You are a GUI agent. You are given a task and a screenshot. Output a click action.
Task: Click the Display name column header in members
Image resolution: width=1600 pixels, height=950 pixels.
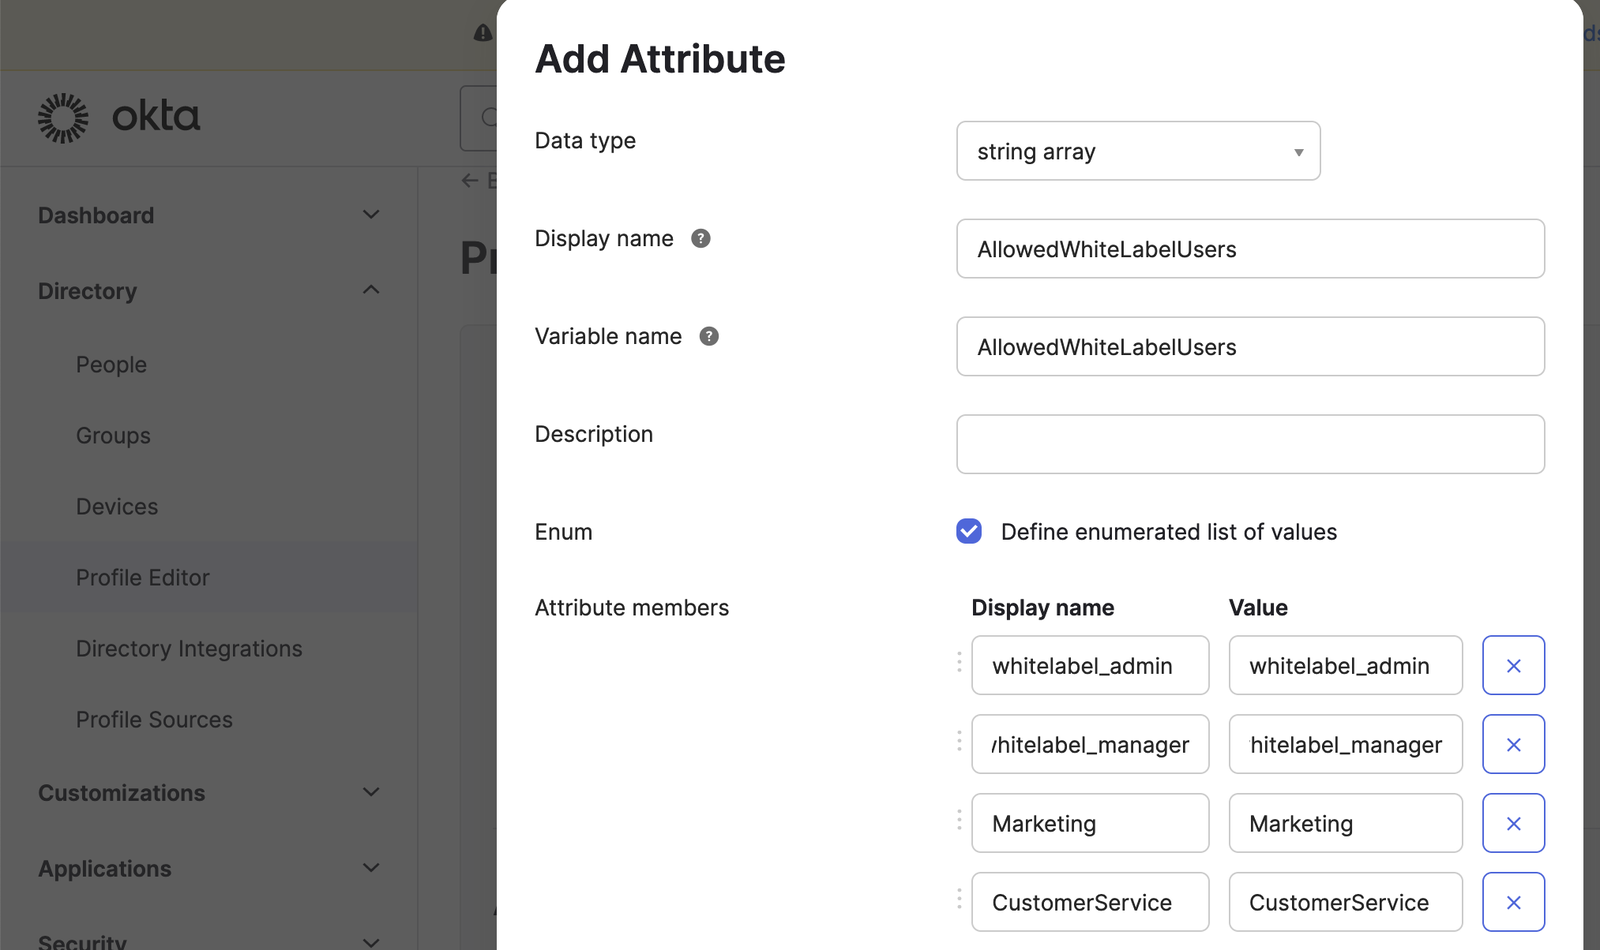pos(1043,608)
